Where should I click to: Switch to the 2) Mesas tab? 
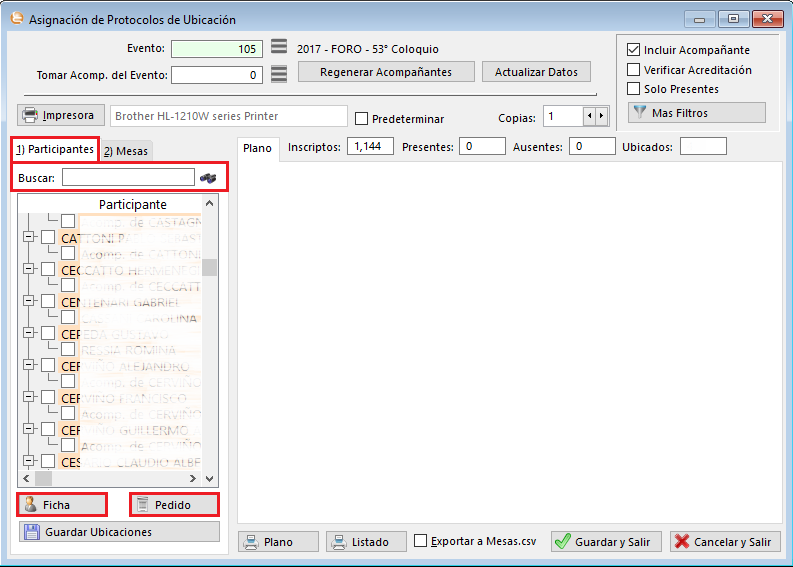pyautogui.click(x=126, y=150)
